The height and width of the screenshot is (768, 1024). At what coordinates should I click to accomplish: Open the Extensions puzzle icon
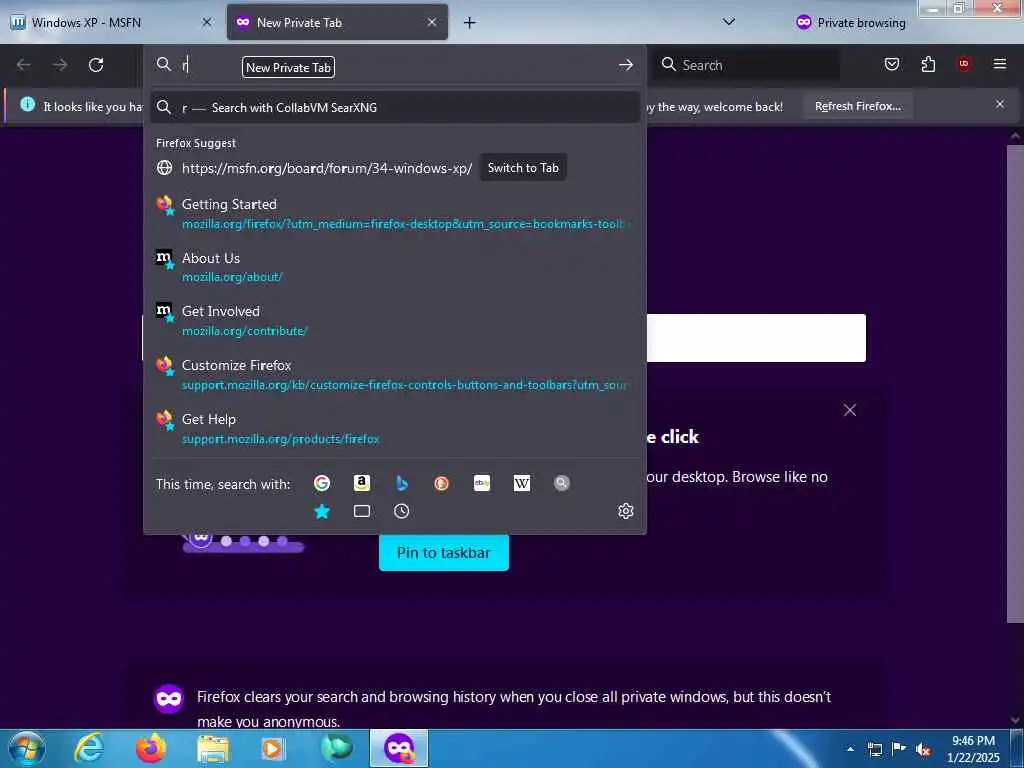coord(928,64)
